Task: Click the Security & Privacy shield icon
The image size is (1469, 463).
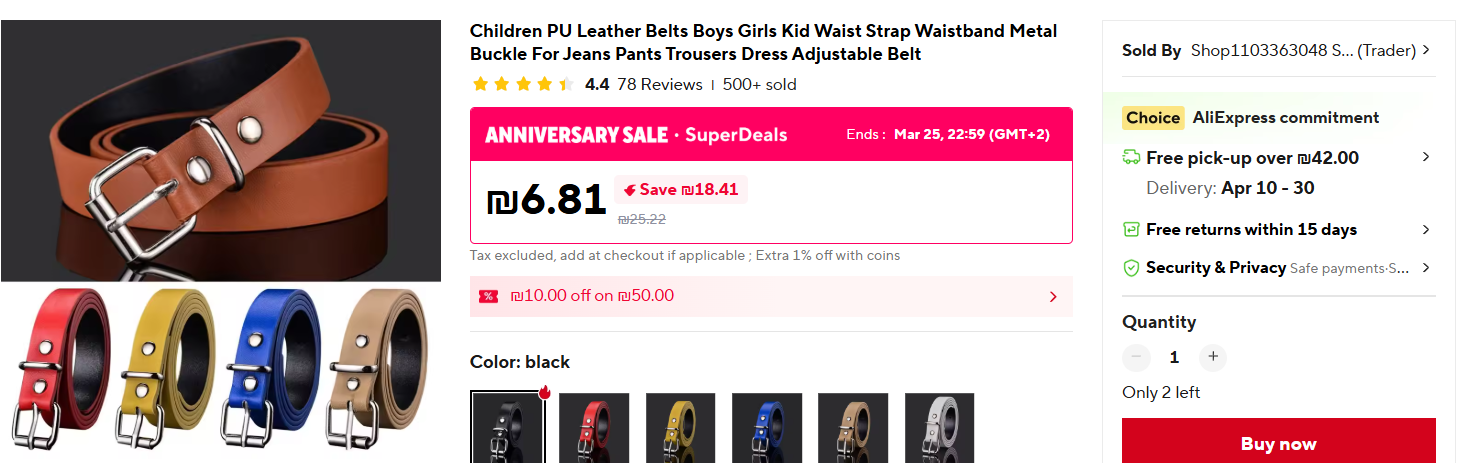Action: coord(1131,268)
